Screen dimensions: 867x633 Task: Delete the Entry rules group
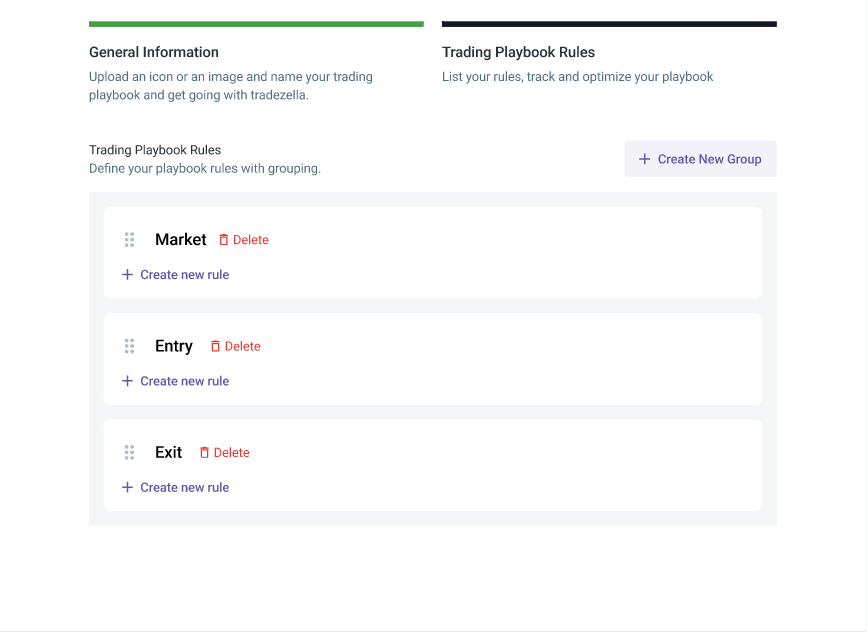click(235, 346)
